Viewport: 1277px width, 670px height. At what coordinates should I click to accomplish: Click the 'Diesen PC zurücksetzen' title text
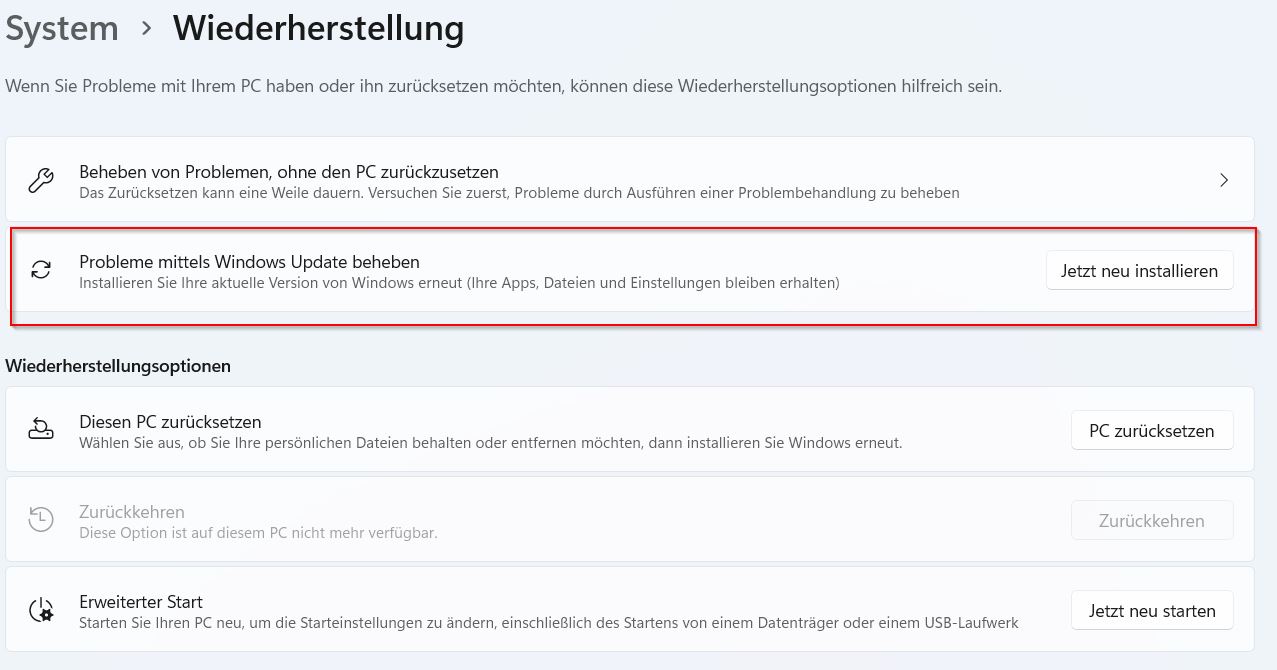(170, 422)
